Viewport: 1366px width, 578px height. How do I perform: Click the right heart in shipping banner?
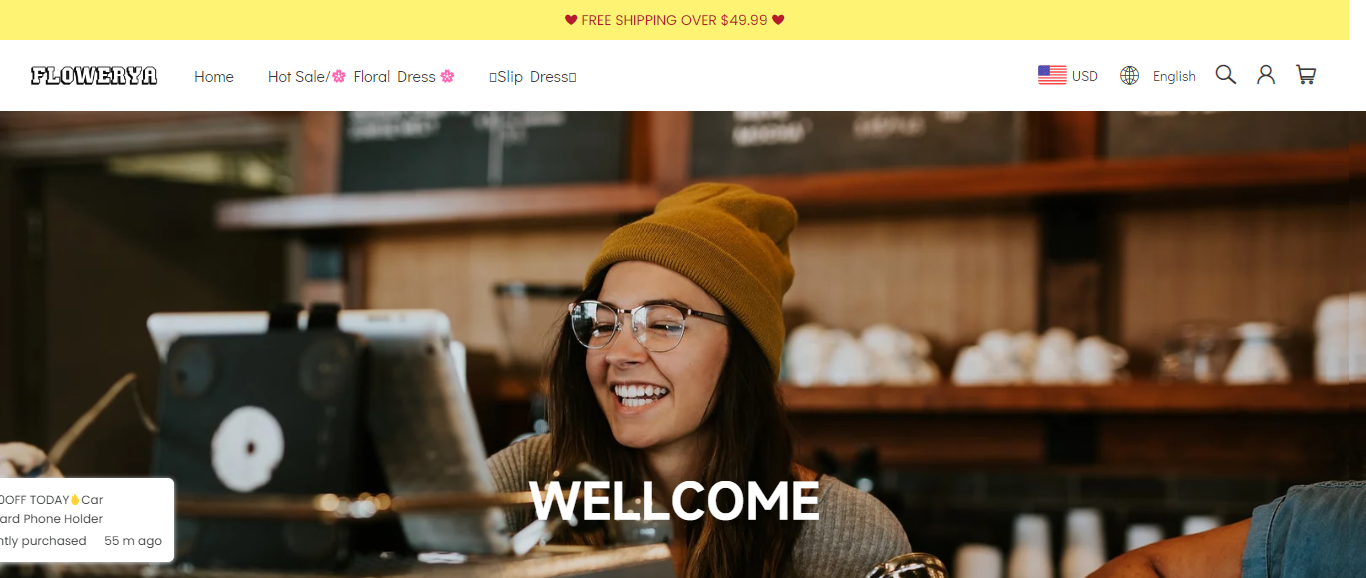[x=778, y=20]
